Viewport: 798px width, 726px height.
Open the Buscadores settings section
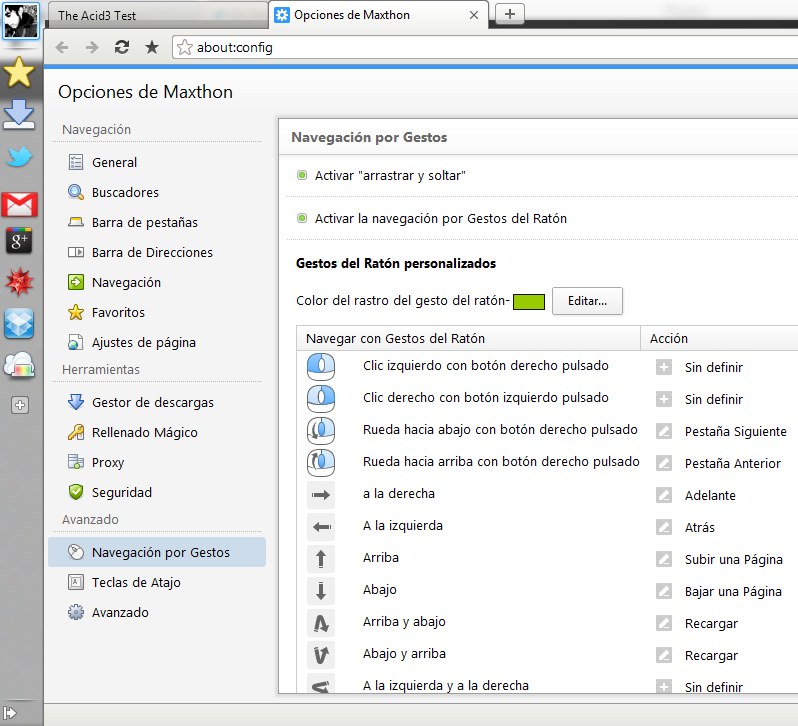tap(125, 192)
